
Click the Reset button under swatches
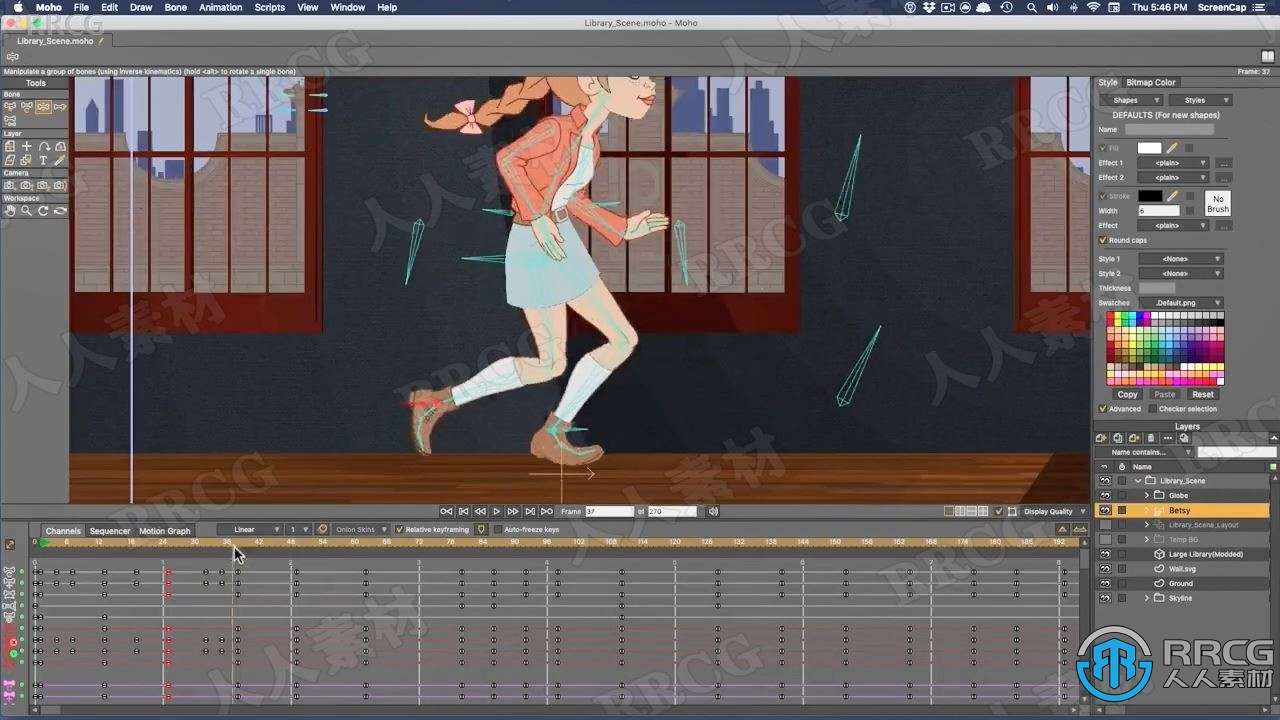point(1203,394)
